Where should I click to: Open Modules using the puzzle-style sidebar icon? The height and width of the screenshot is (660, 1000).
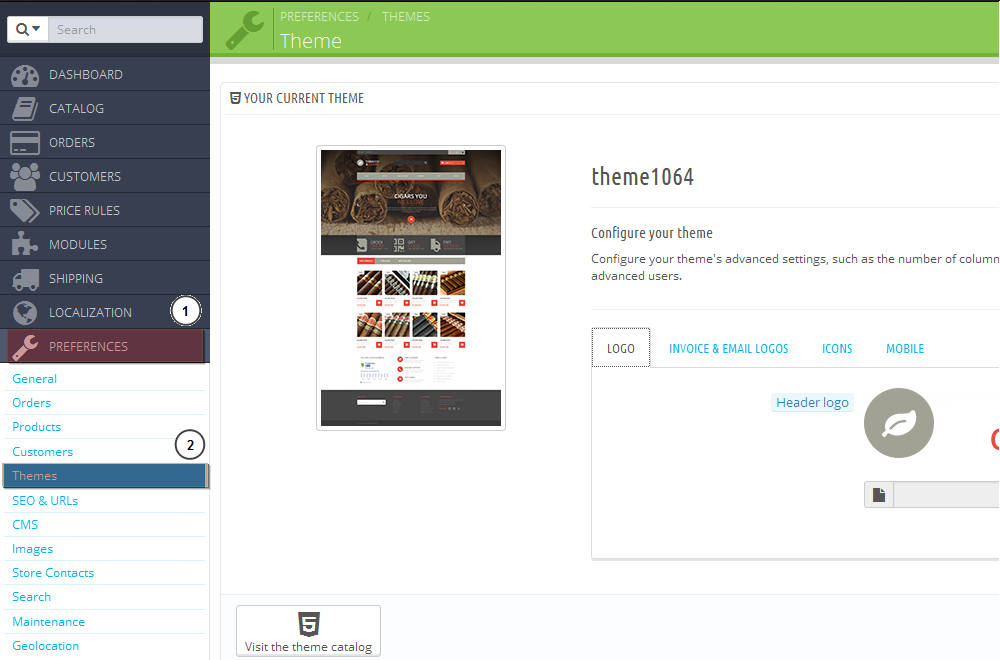point(24,244)
